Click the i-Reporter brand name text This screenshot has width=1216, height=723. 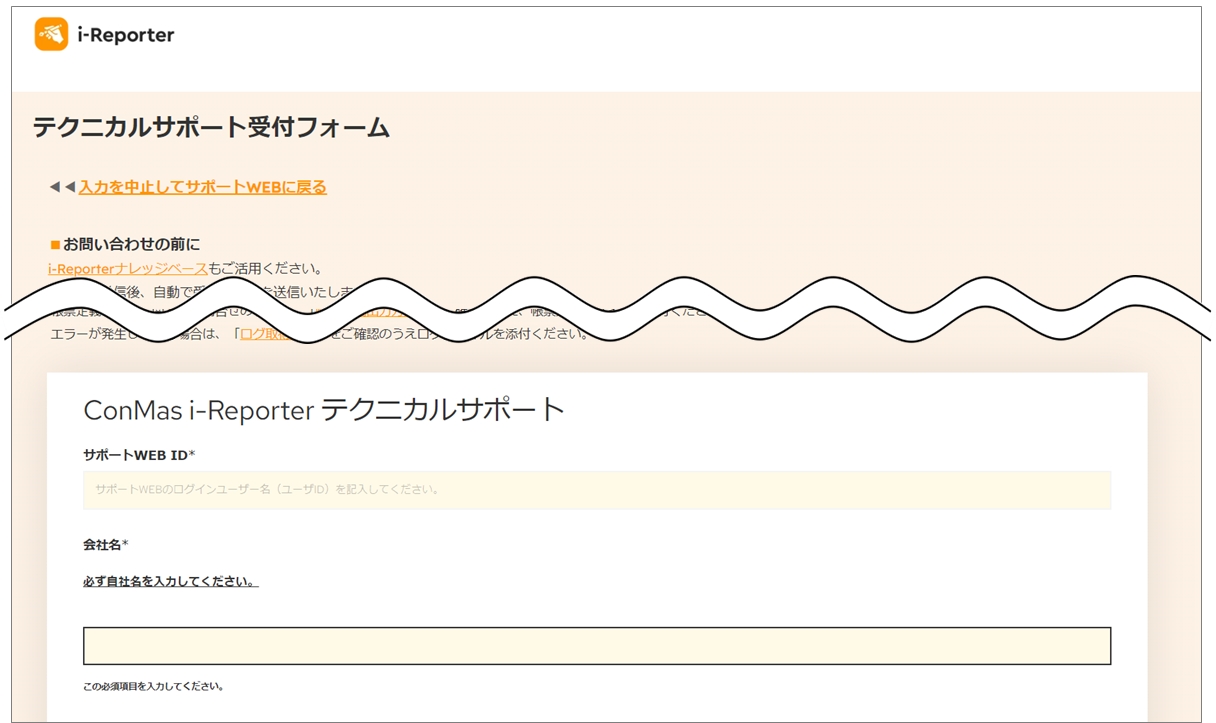tap(126, 35)
